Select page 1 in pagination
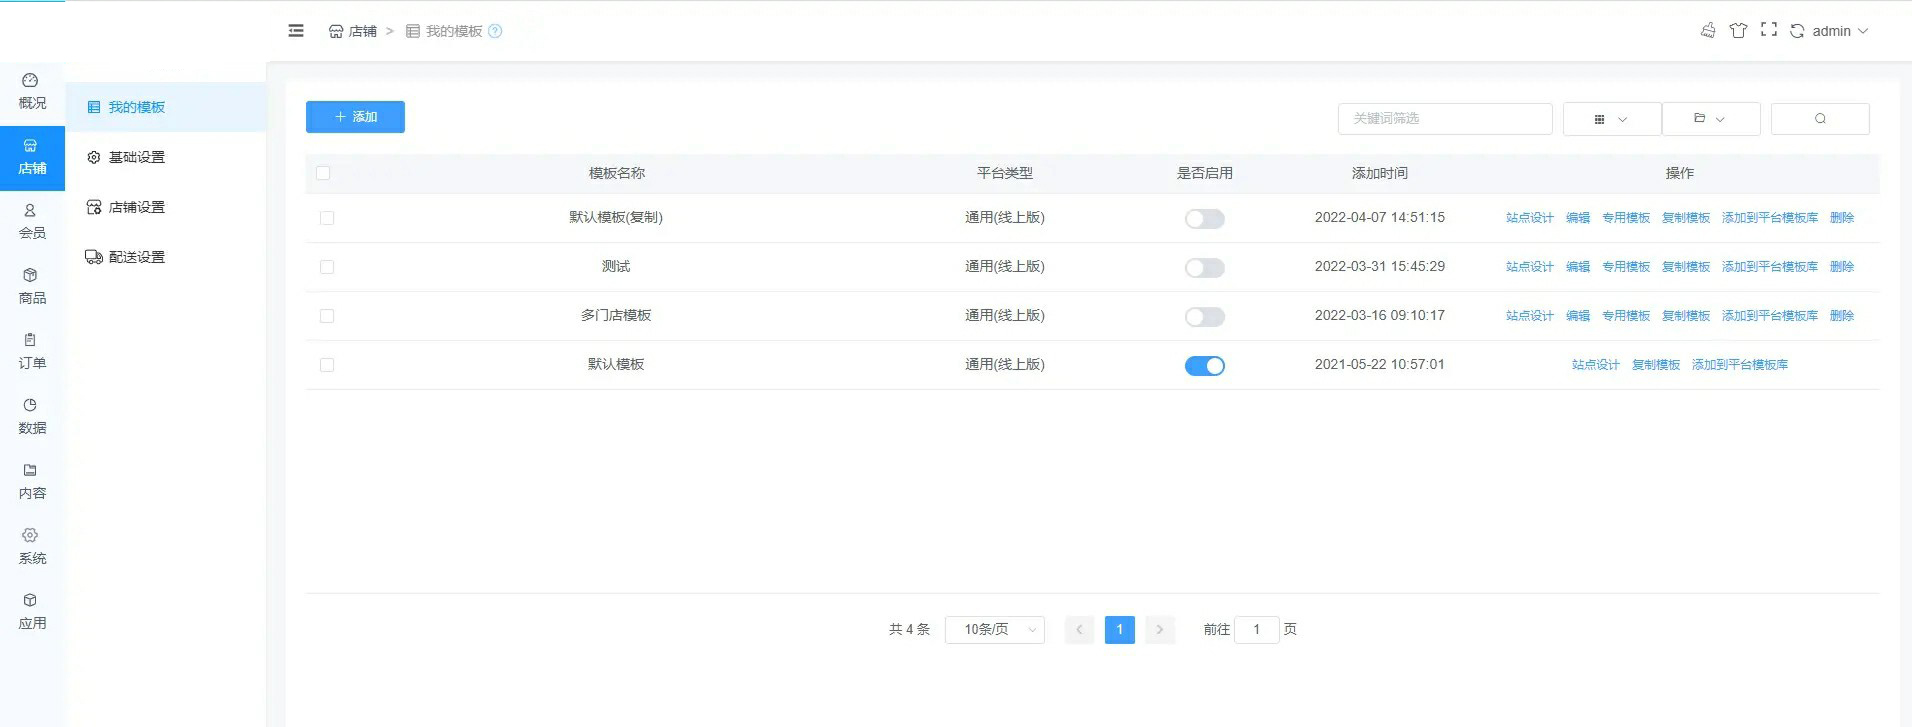This screenshot has height=727, width=1912. pyautogui.click(x=1120, y=629)
